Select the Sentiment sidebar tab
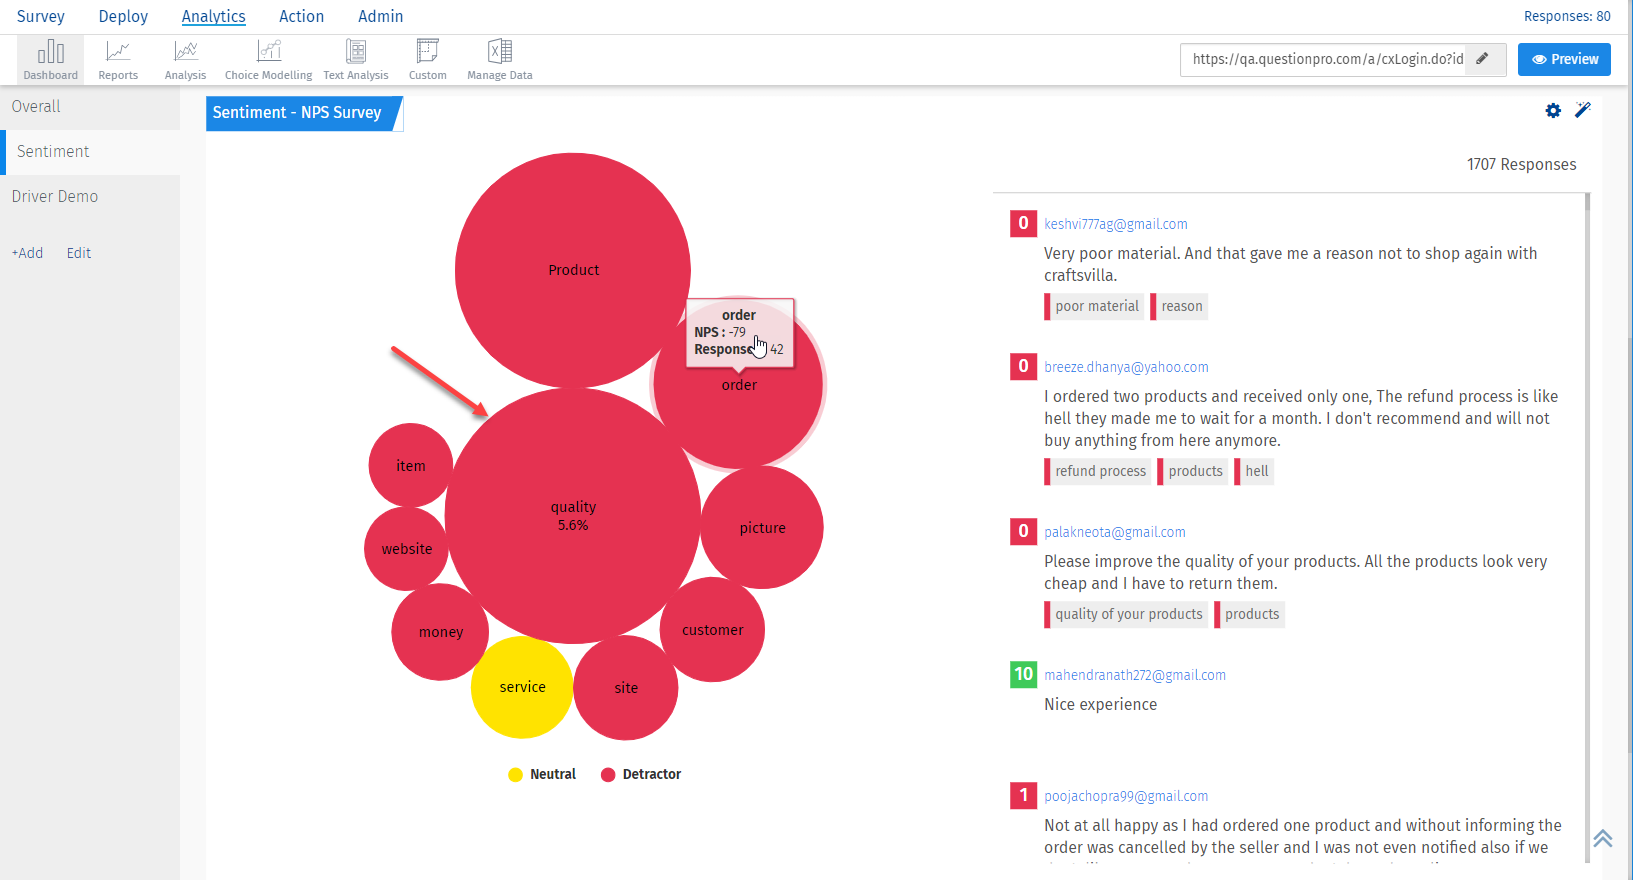 90,152
